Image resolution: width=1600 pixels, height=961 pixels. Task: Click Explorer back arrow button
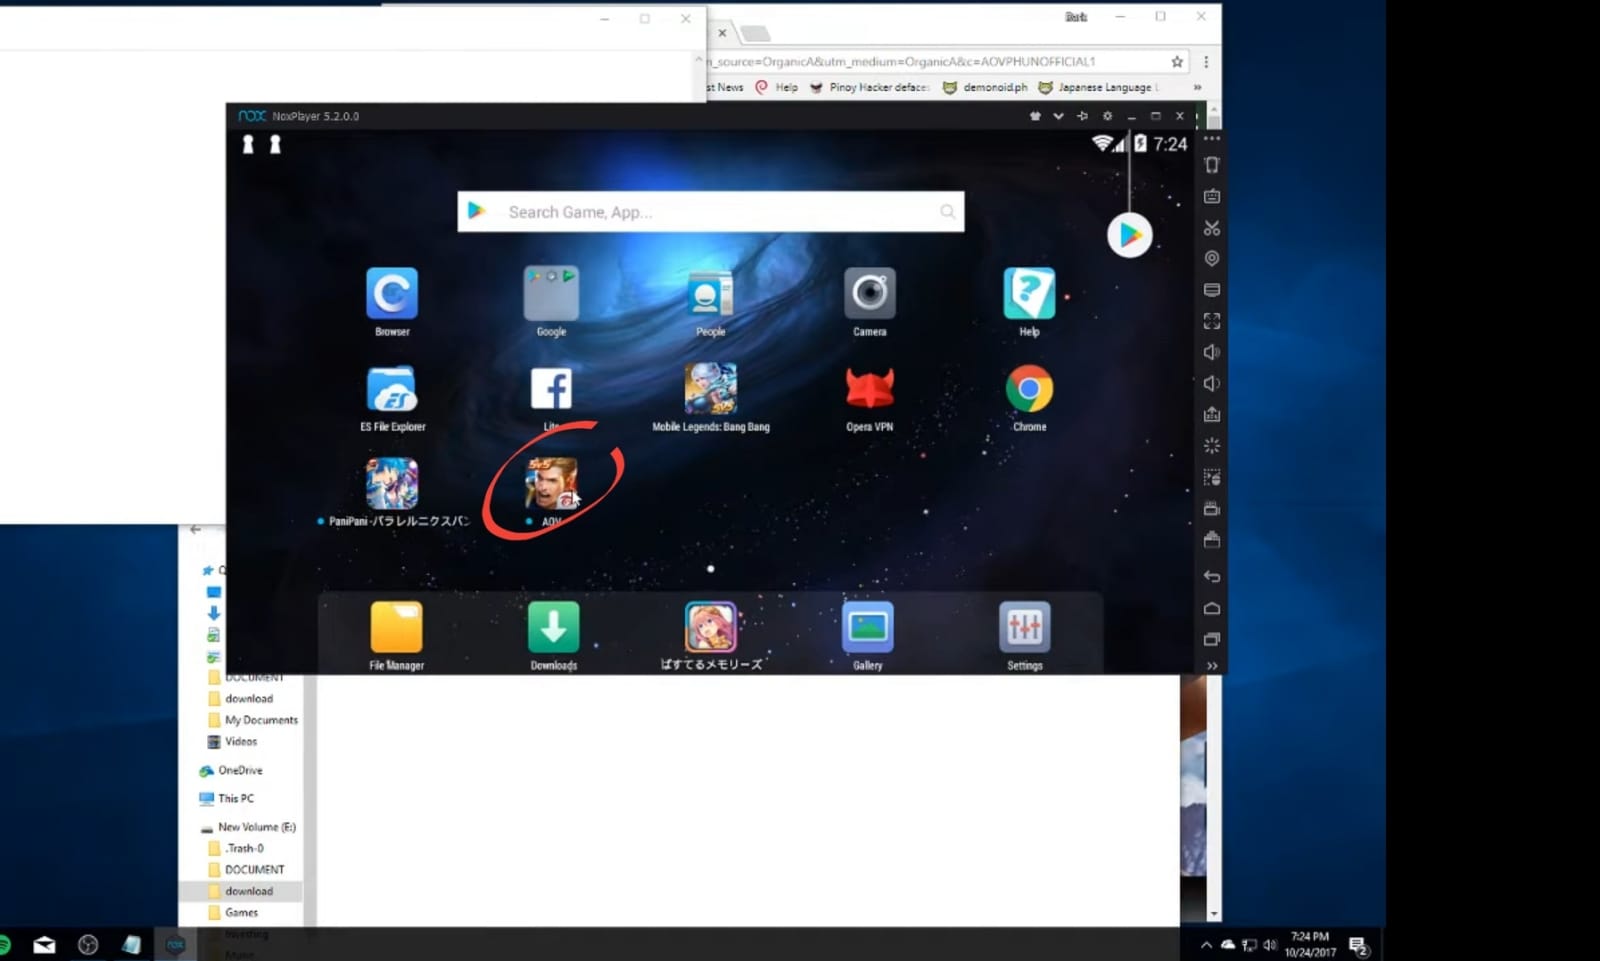click(x=195, y=530)
